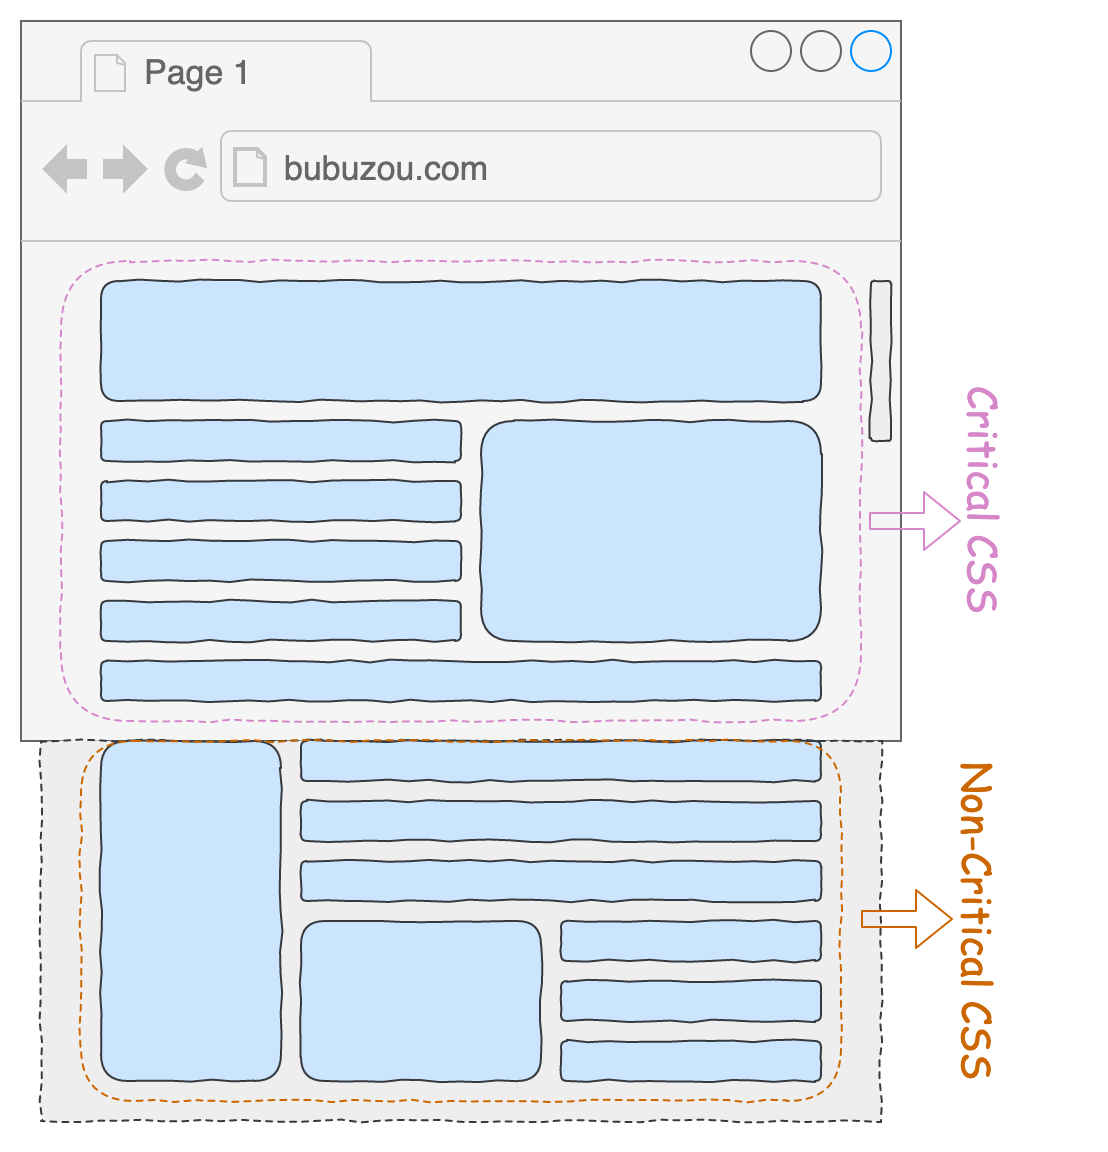This screenshot has width=1108, height=1152.
Task: Click the browser forward arrow
Action: [125, 168]
